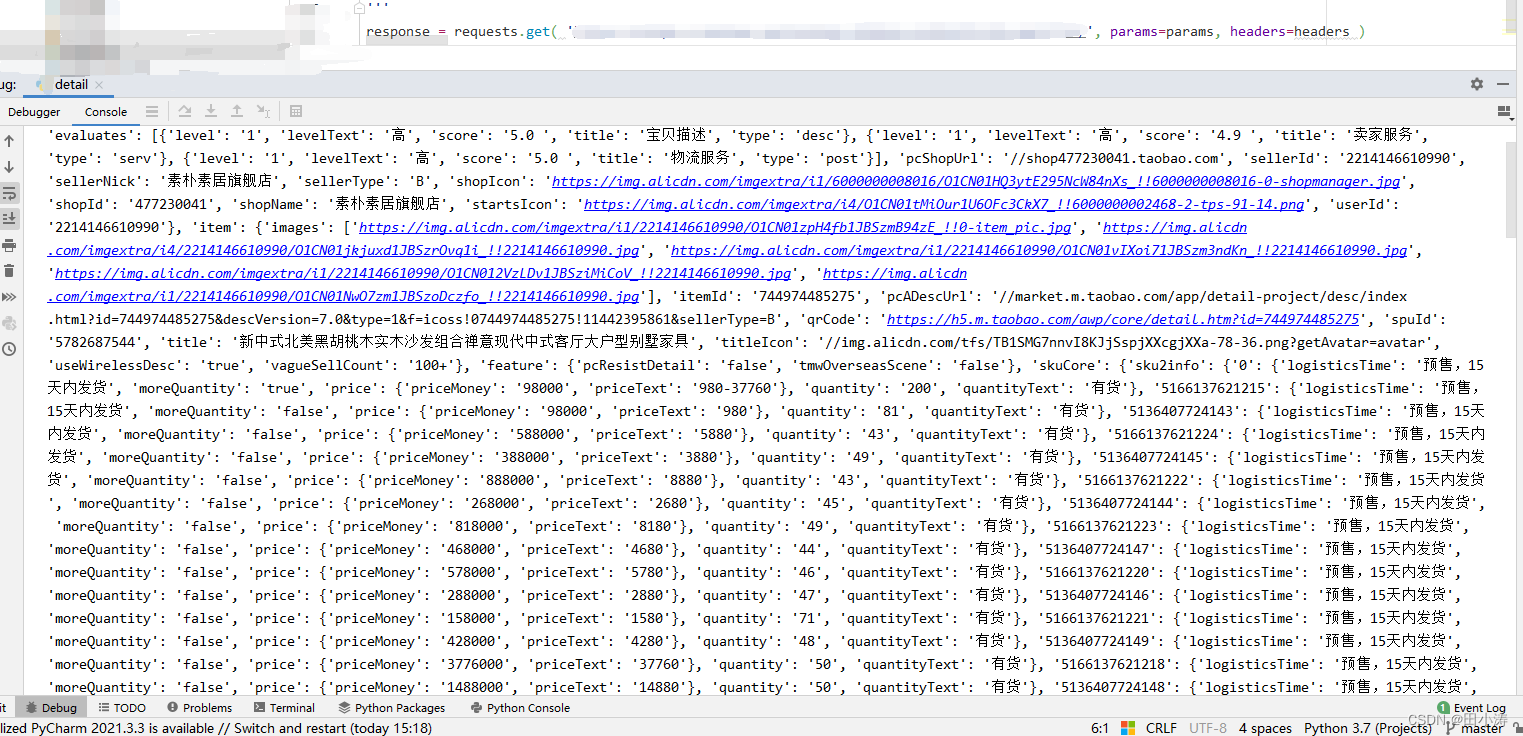Open the h5.m.taobao.com qrCode link

point(1123,319)
